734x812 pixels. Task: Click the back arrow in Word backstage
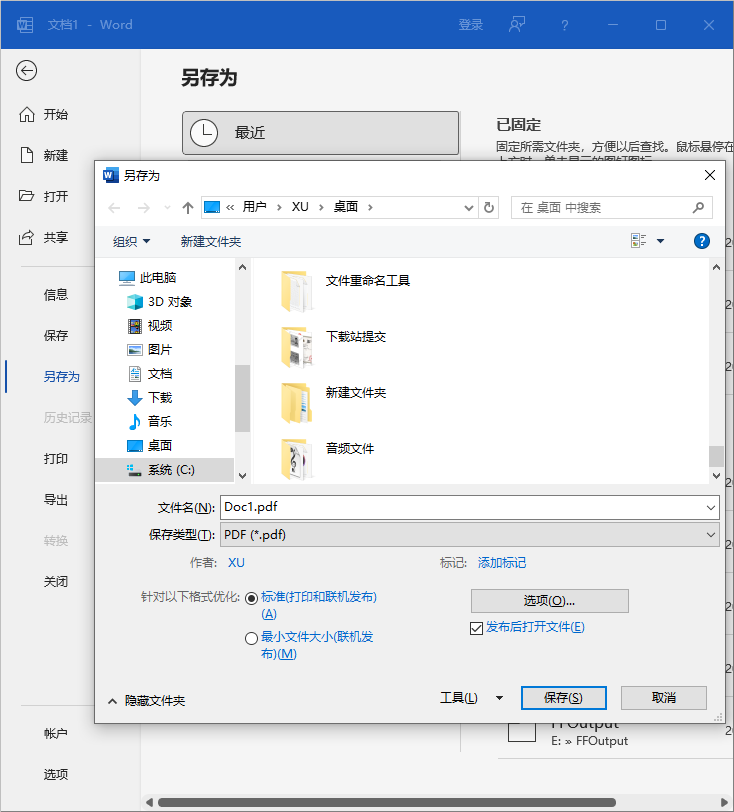[26, 71]
